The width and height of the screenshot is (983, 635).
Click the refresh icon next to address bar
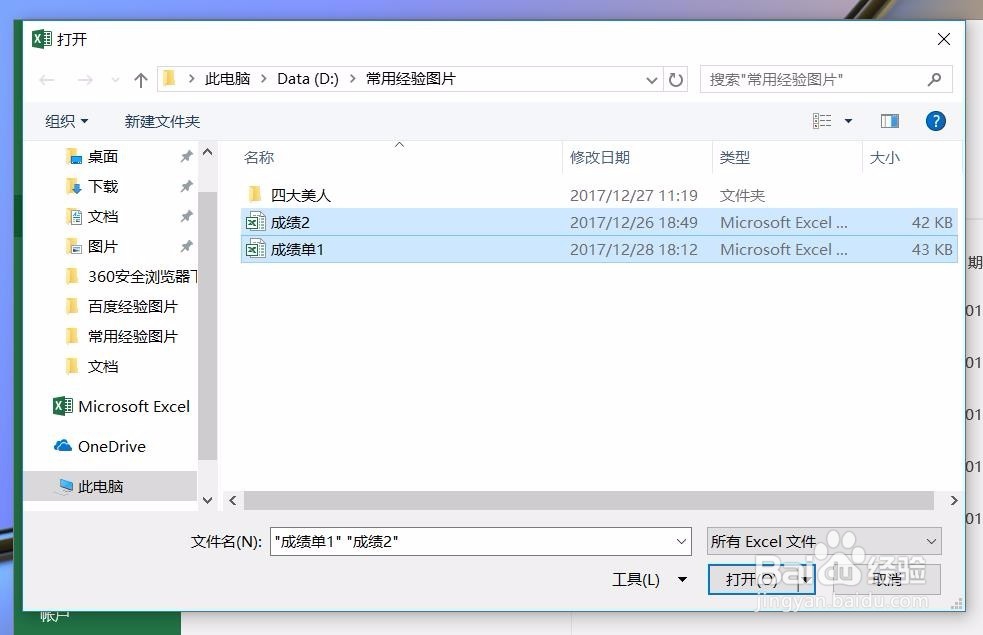(676, 79)
